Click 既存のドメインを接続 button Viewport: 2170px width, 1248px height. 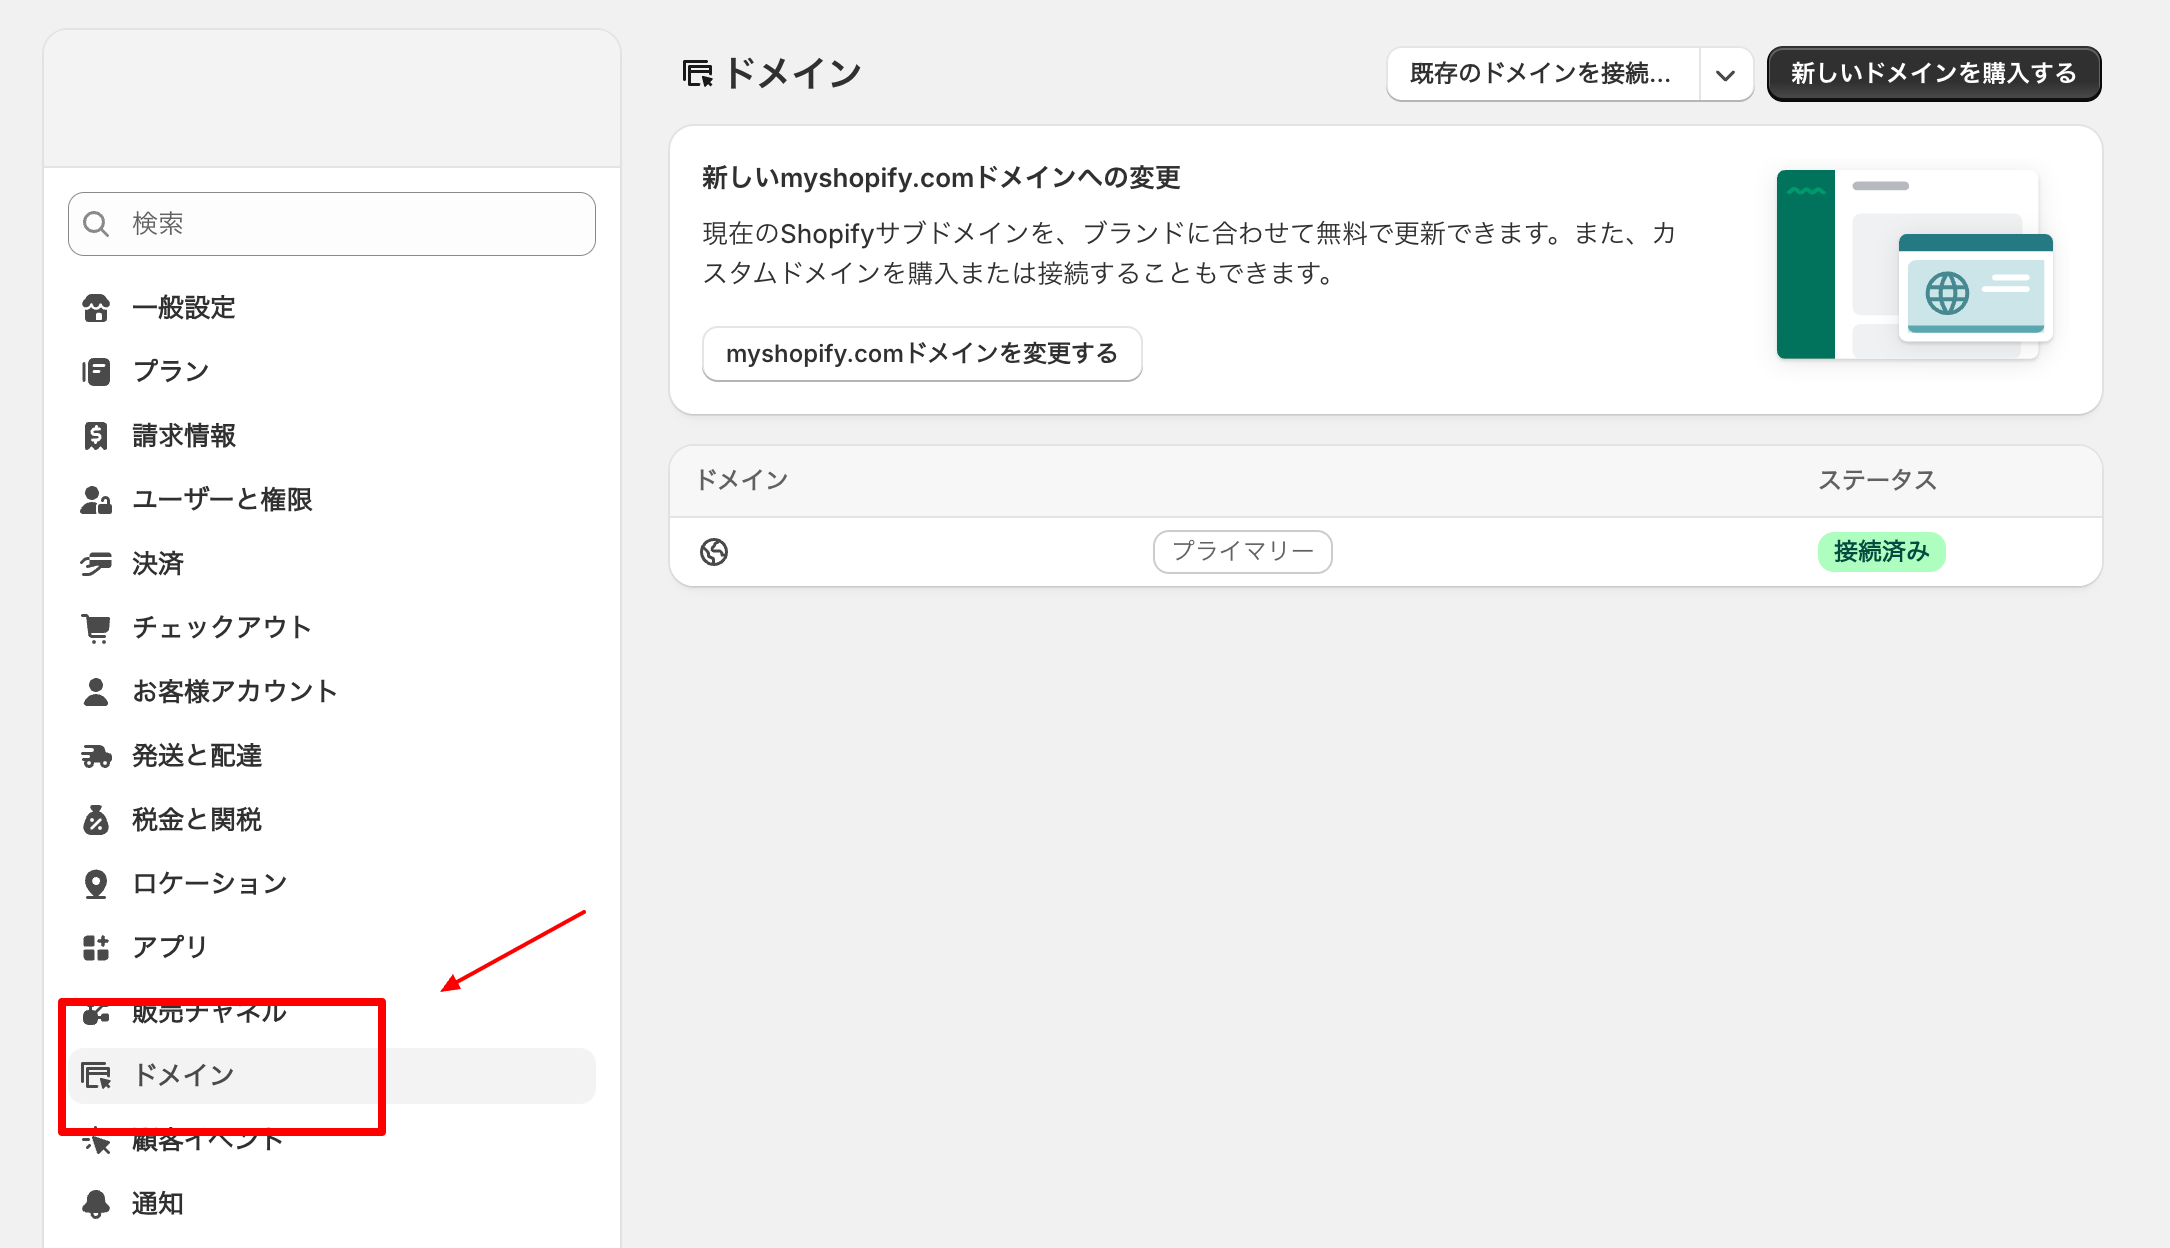[x=1541, y=74]
